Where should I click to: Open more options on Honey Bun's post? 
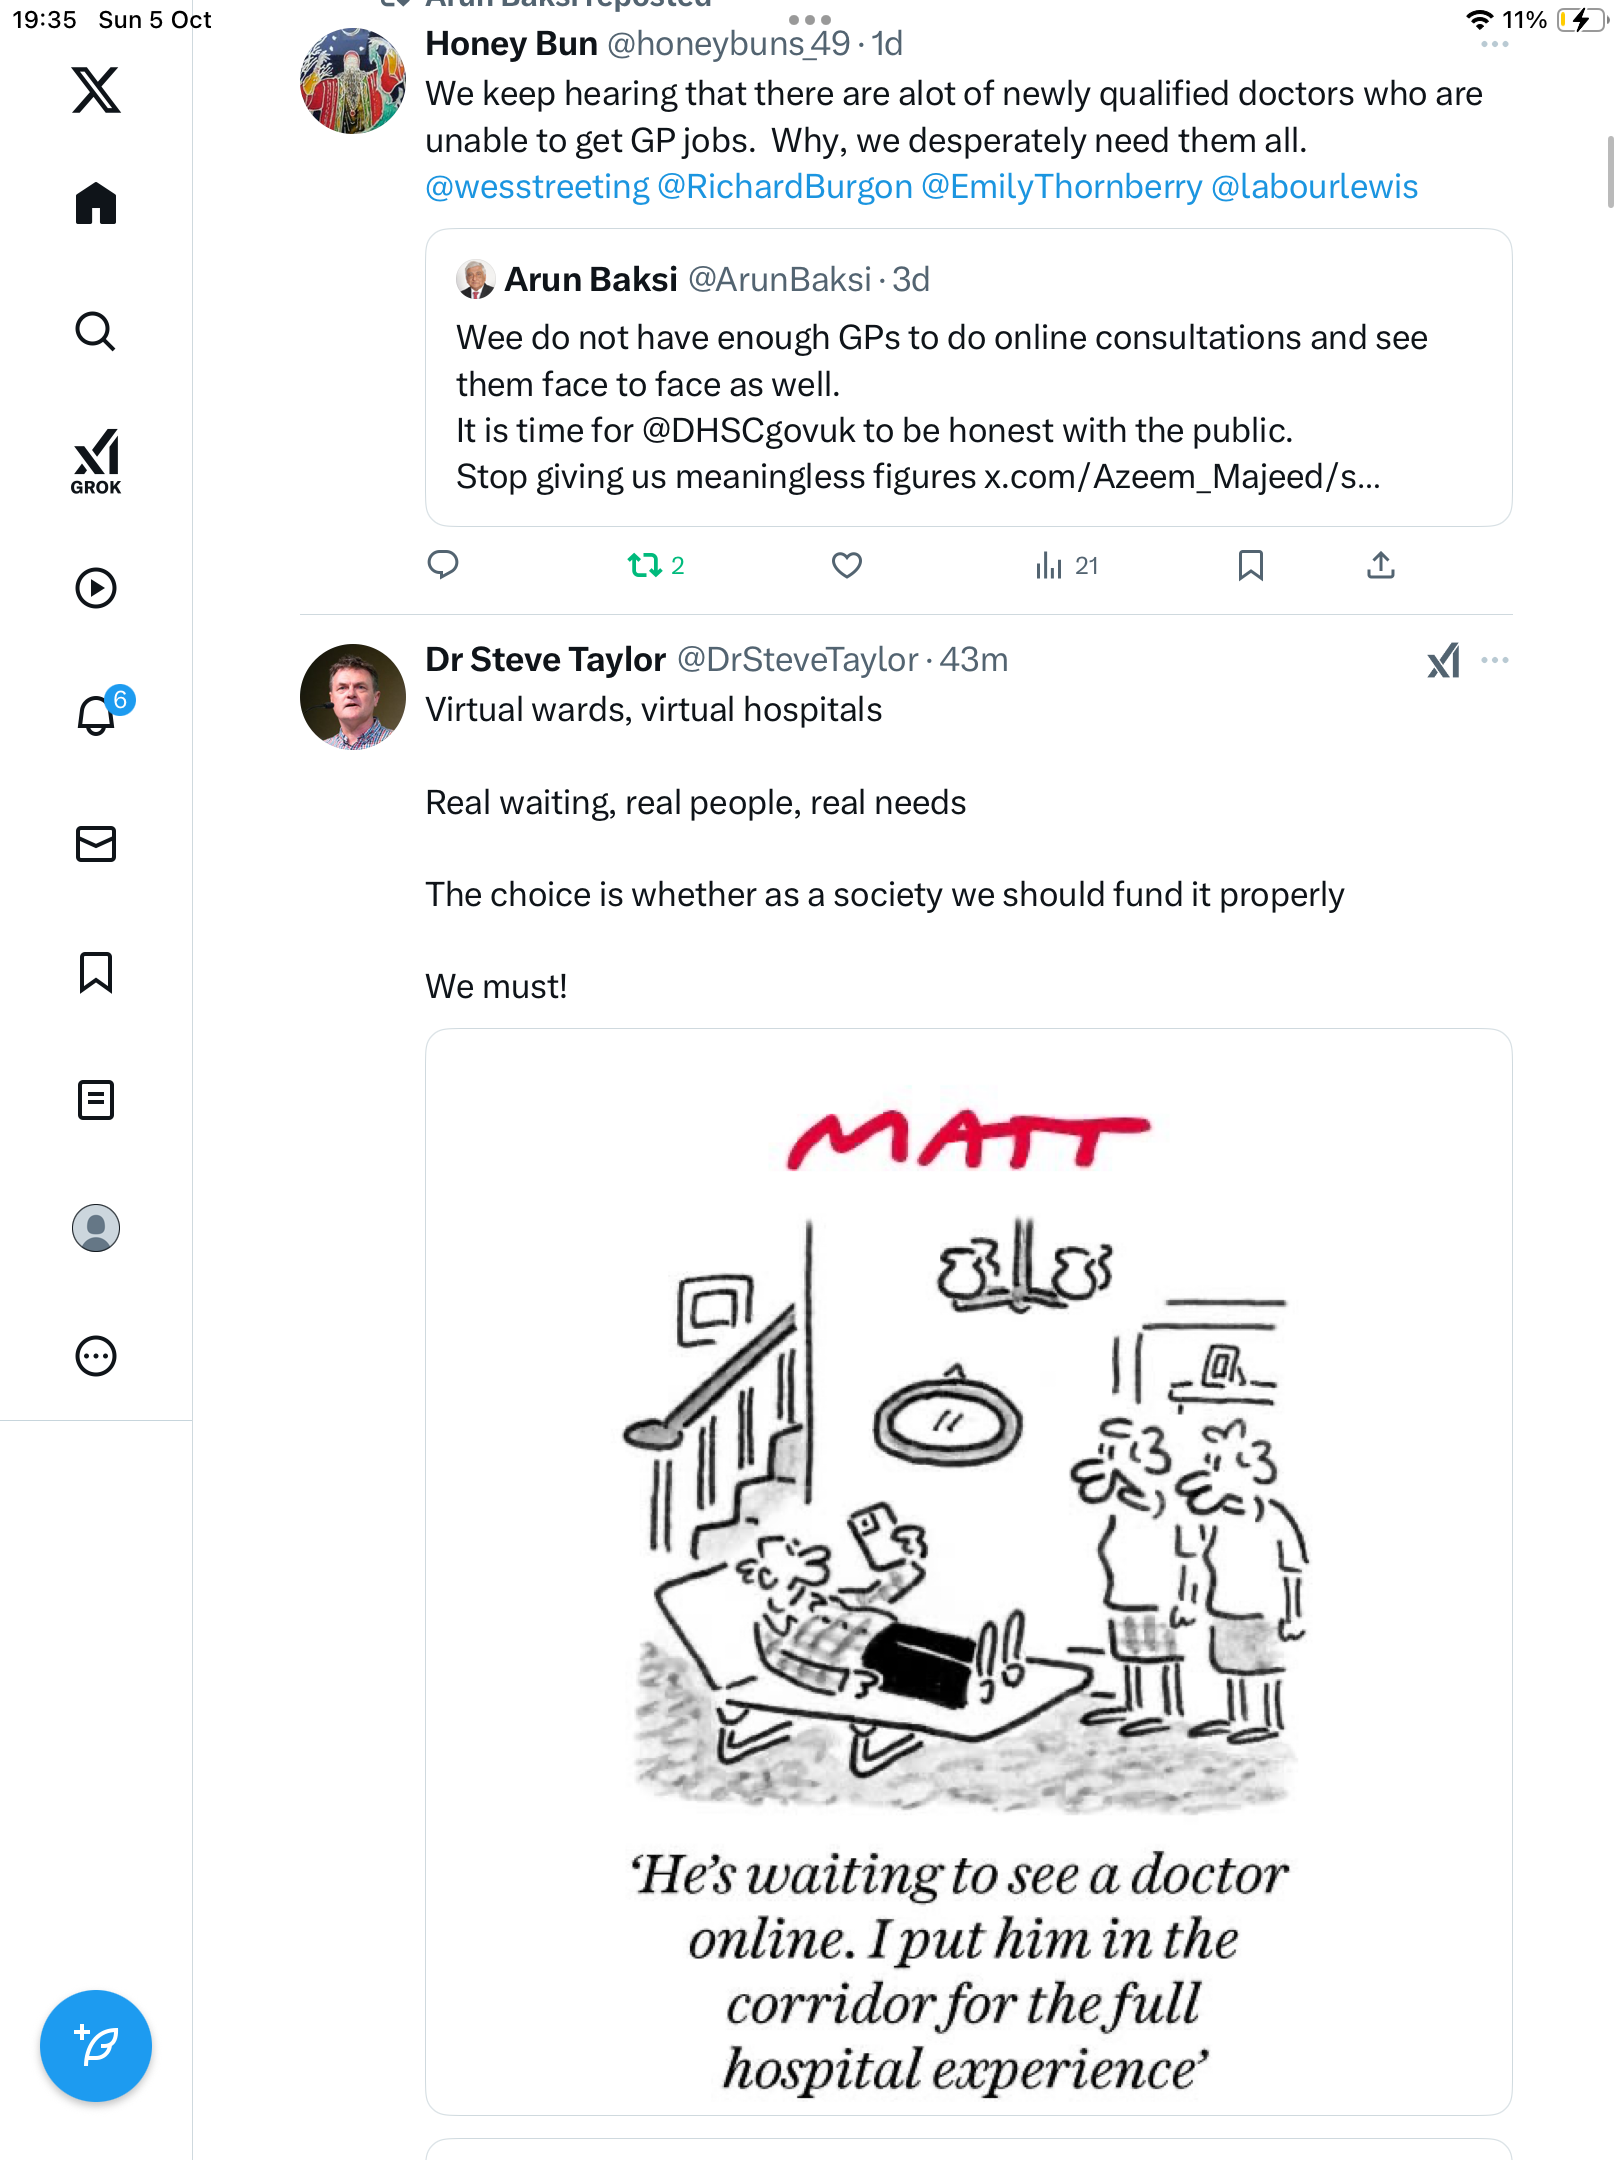point(1495,44)
